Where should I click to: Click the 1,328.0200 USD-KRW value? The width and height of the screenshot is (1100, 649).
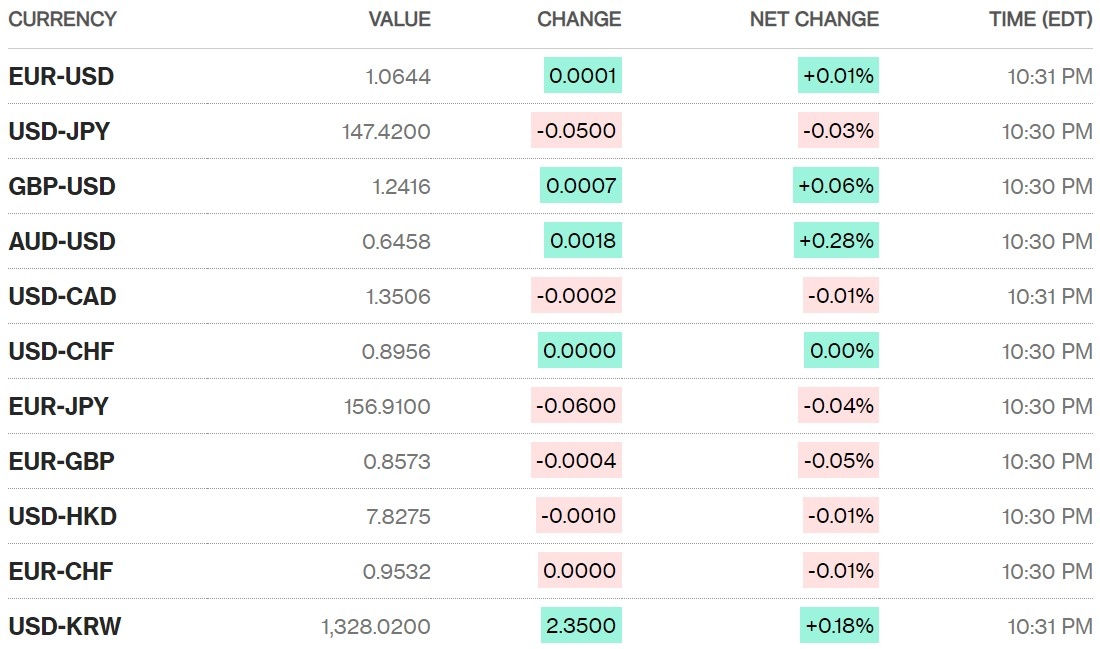click(376, 626)
